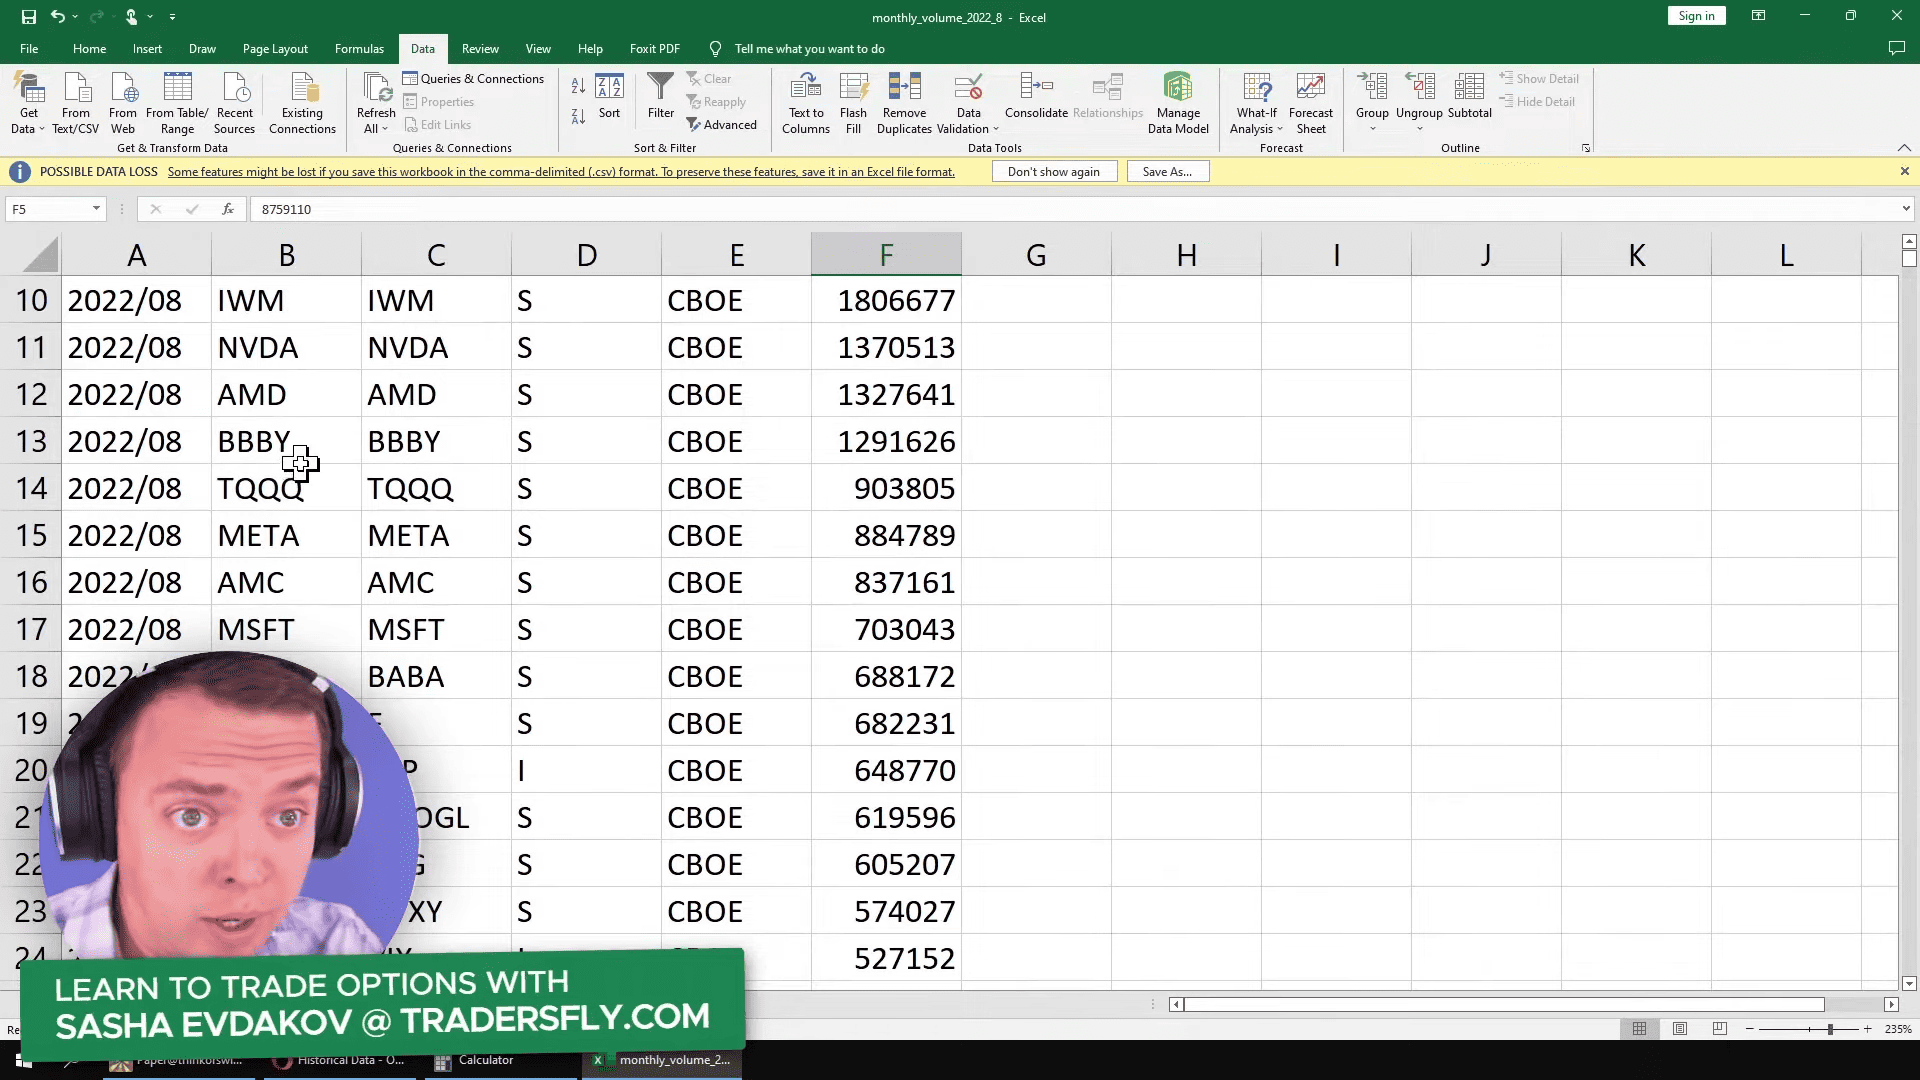Image resolution: width=1920 pixels, height=1080 pixels.
Task: Sort column Z to A descending
Action: 578,117
